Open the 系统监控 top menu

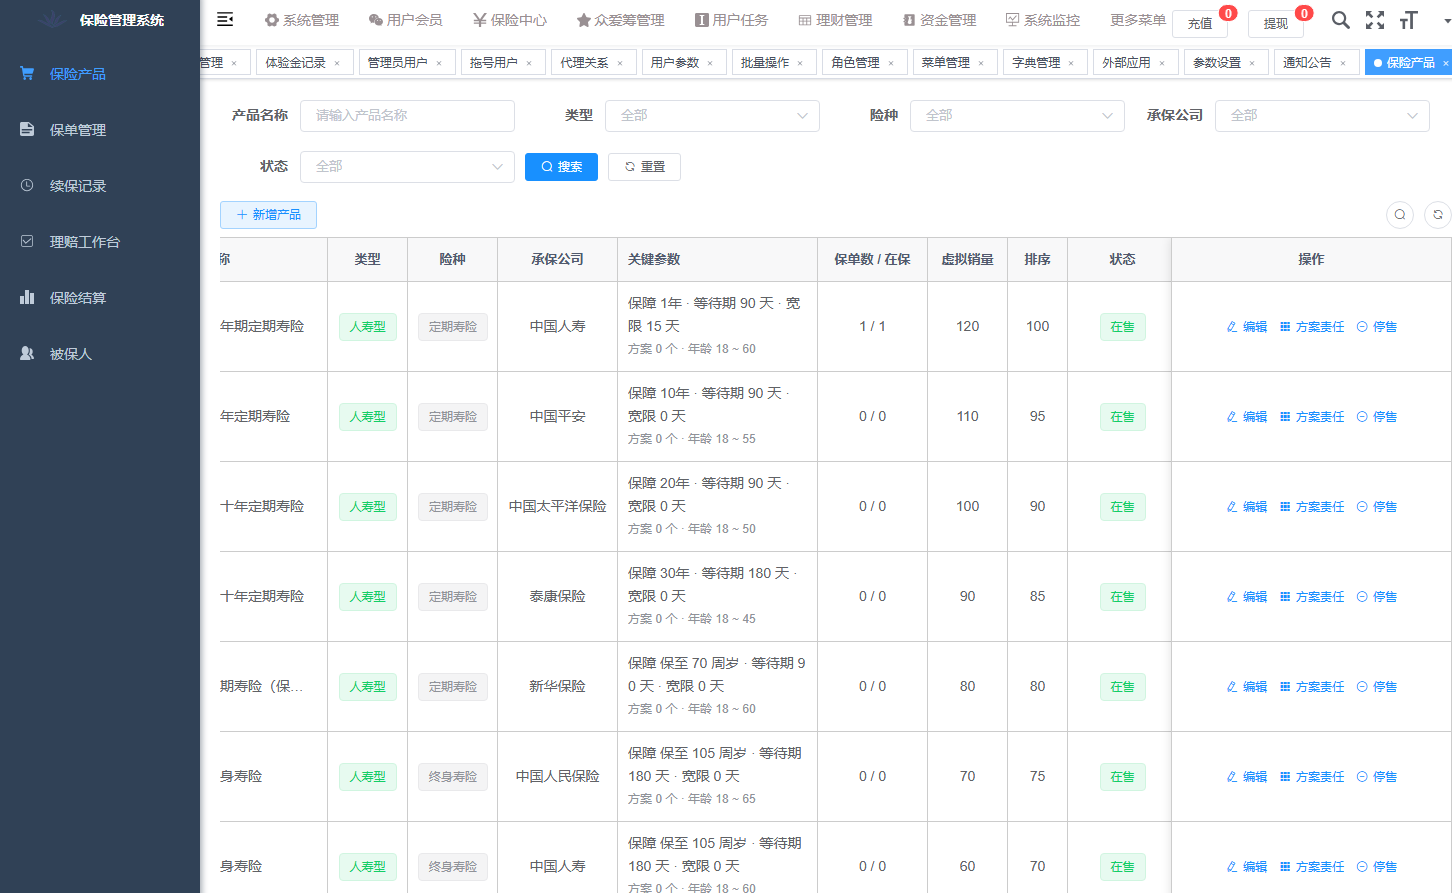[x=1043, y=20]
